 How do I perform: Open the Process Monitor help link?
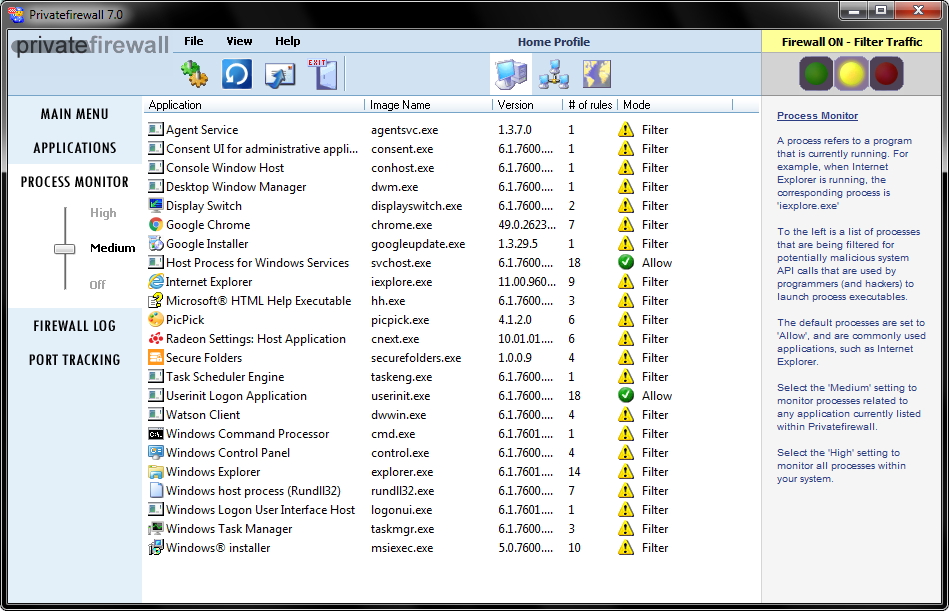point(817,116)
